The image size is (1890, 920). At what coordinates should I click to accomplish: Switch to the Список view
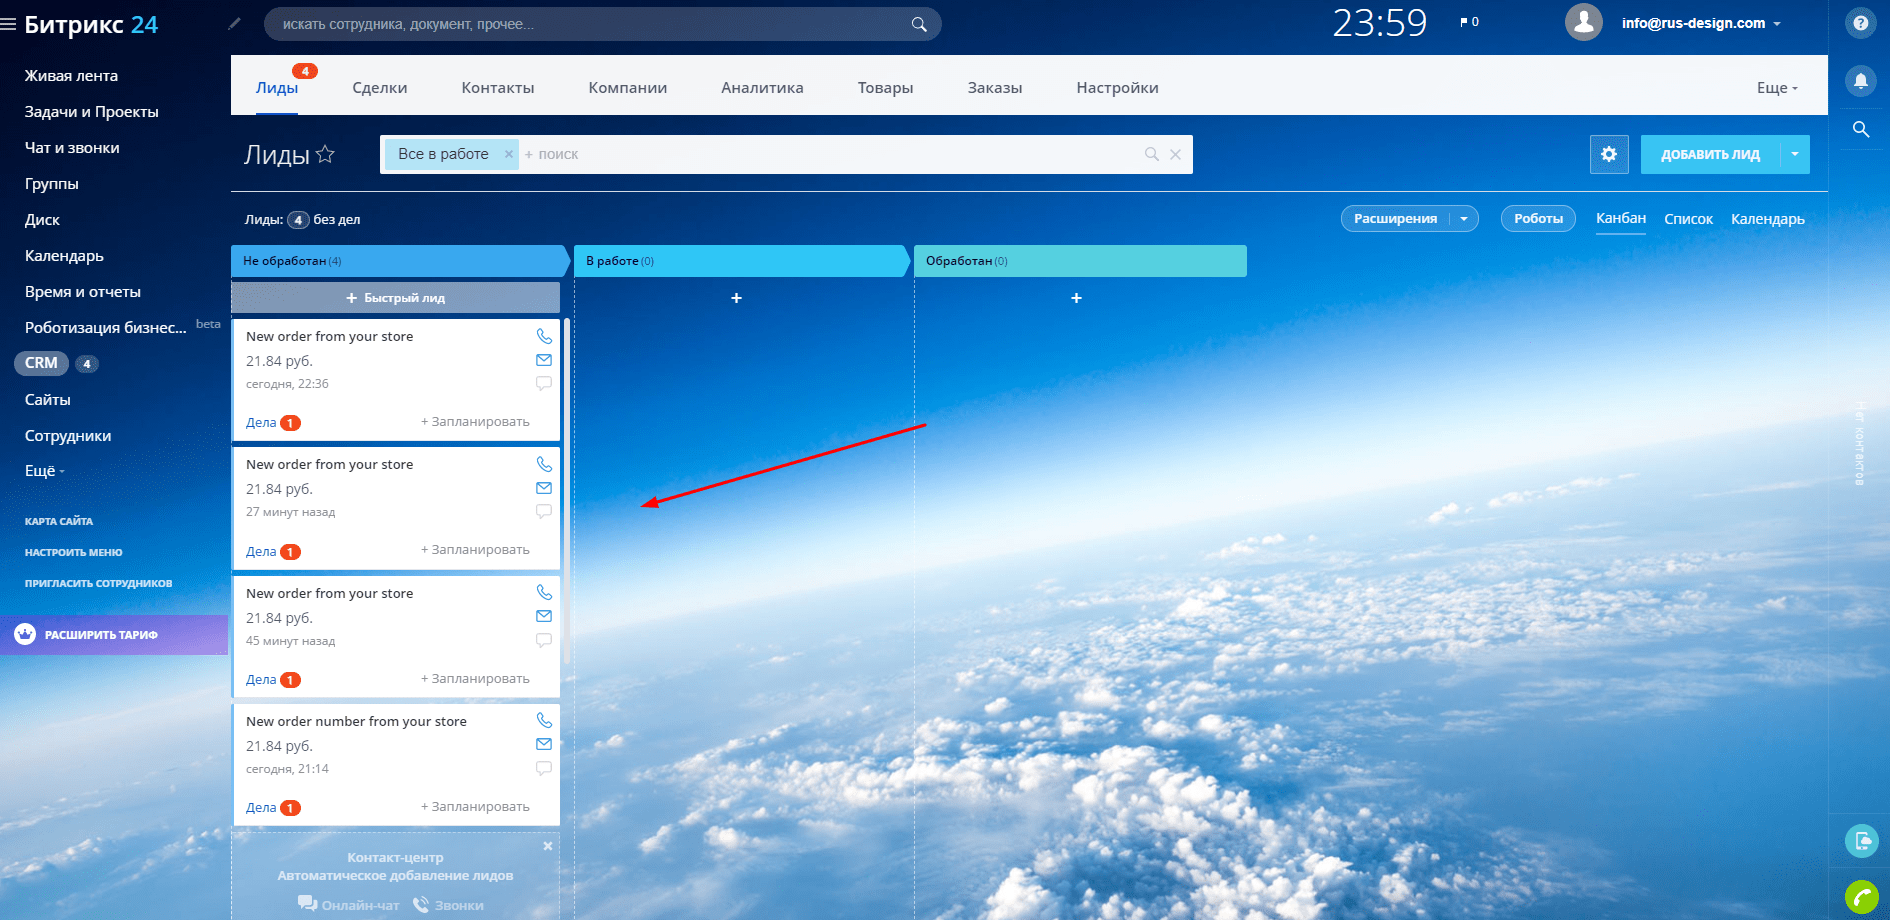[x=1688, y=219]
